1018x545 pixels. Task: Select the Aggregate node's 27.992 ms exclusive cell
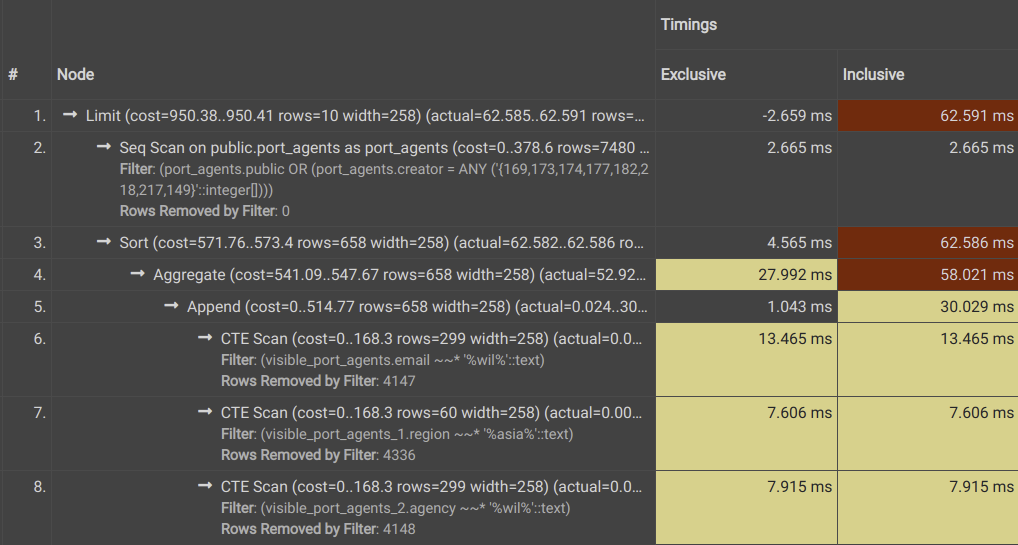point(747,275)
